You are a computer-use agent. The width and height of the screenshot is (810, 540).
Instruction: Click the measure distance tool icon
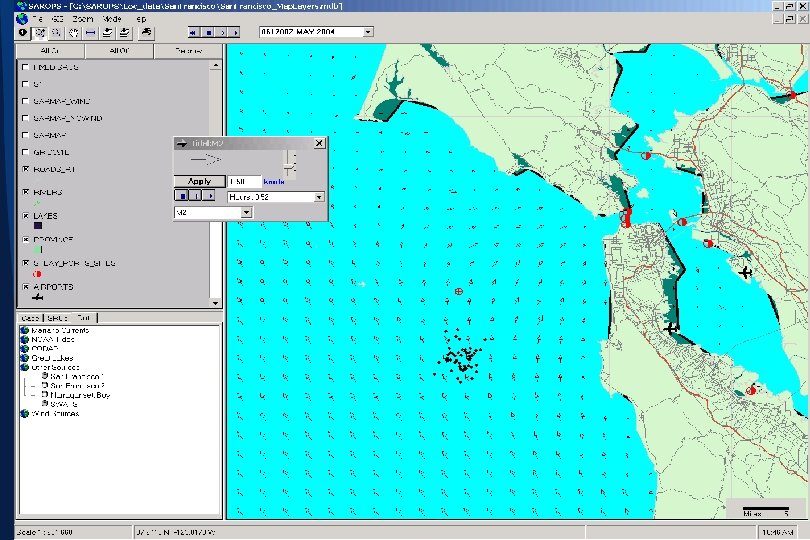tap(90, 32)
